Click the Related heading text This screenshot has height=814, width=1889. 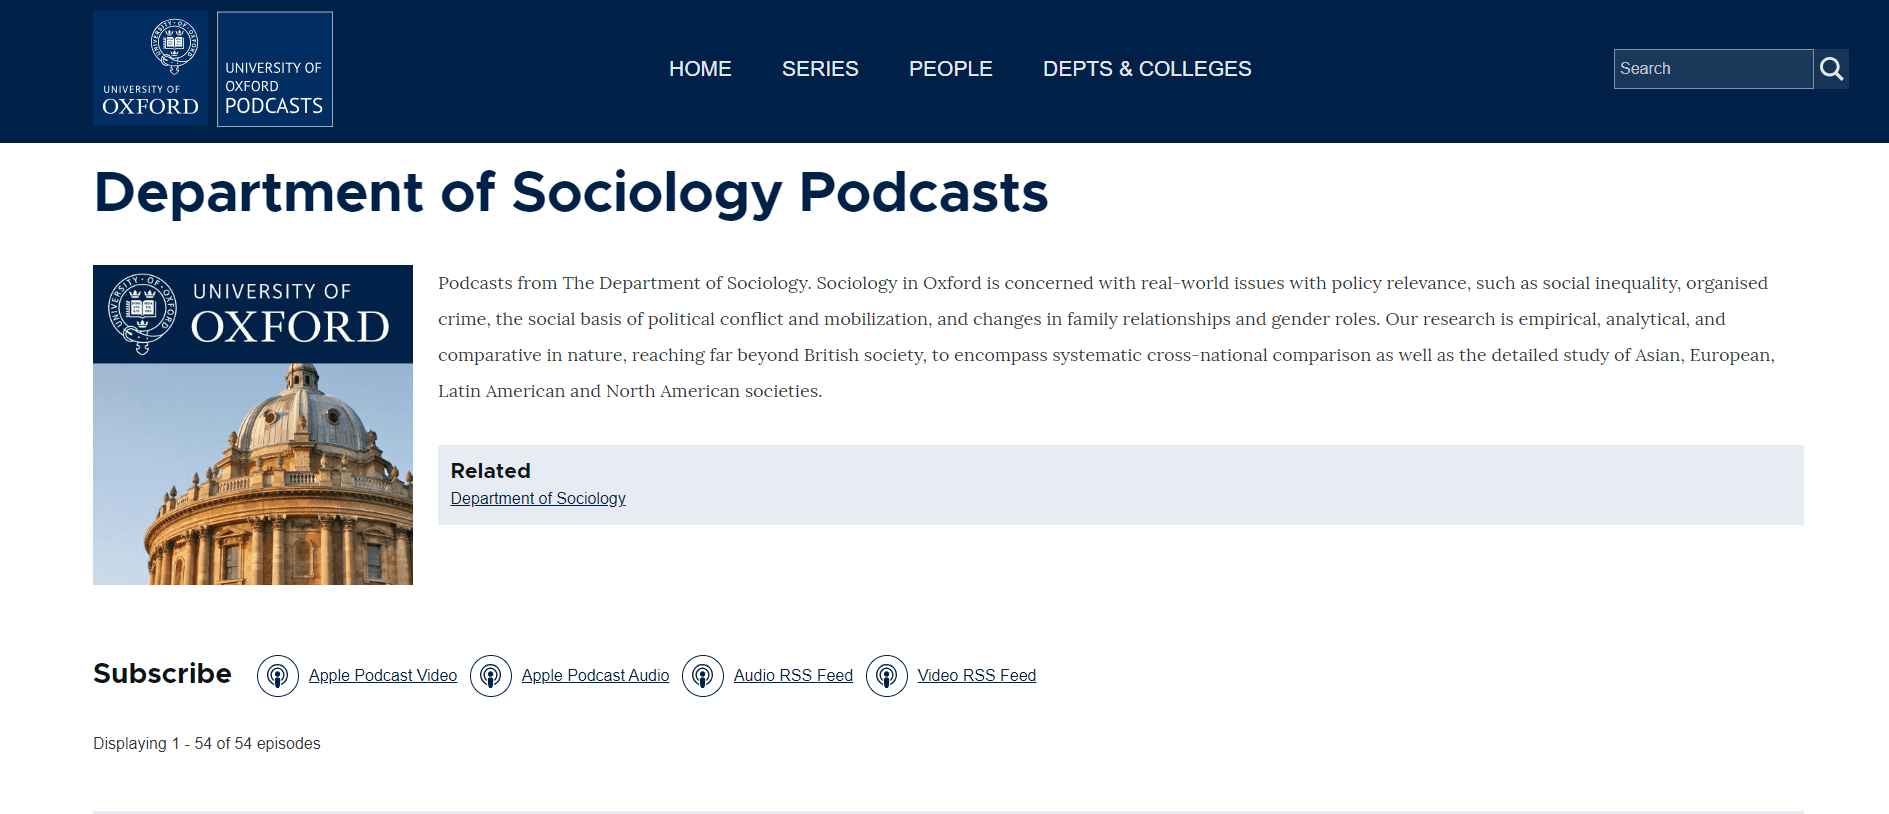click(x=490, y=471)
